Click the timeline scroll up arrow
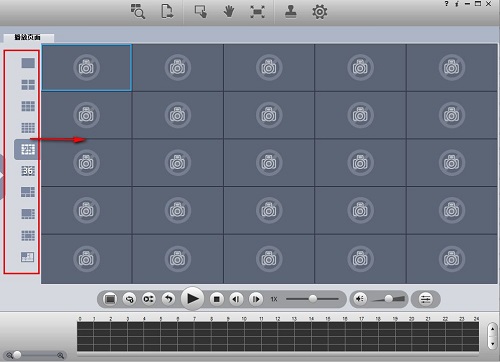This screenshot has height=362, width=500. click(493, 329)
